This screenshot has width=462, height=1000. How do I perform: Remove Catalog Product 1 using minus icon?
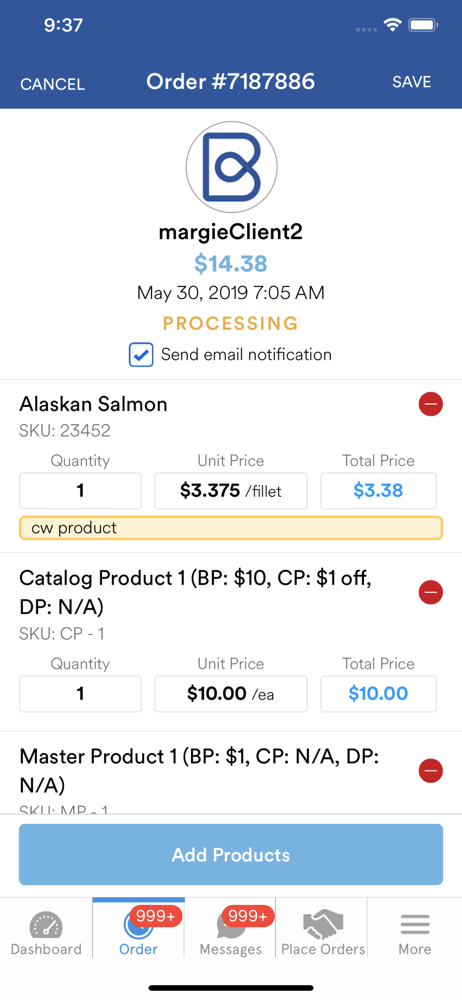pos(431,592)
